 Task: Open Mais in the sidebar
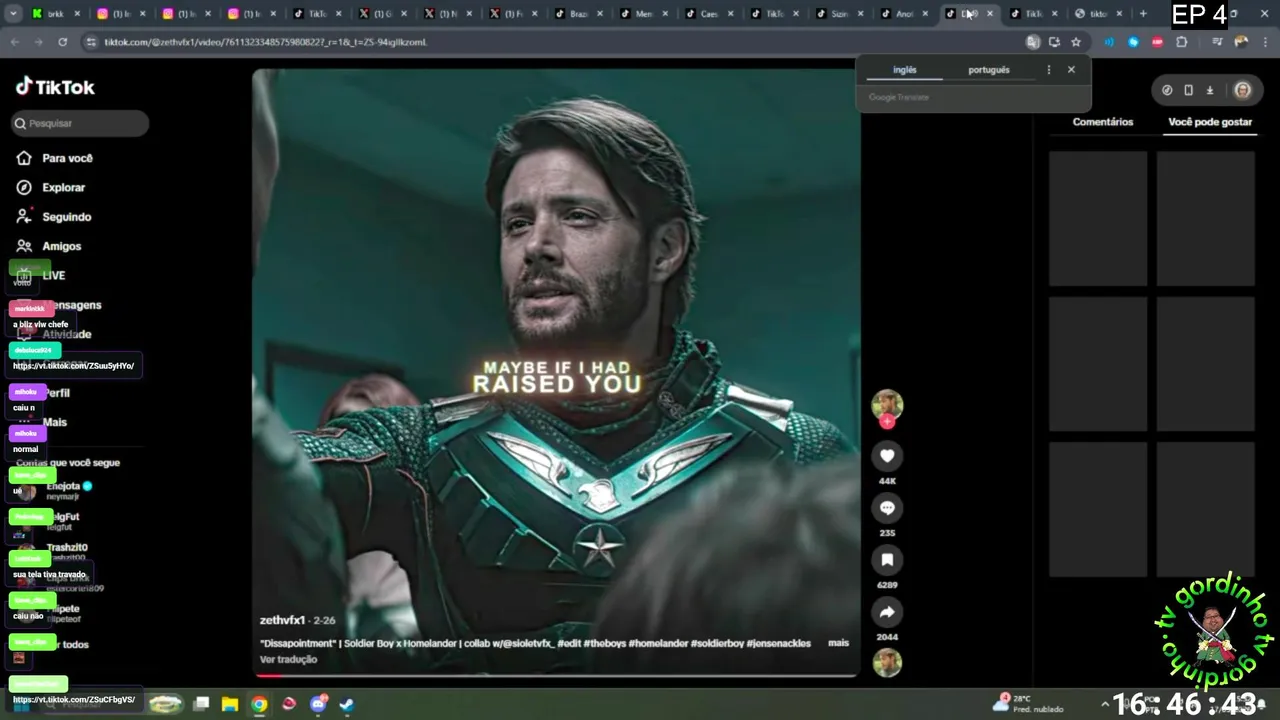point(55,422)
